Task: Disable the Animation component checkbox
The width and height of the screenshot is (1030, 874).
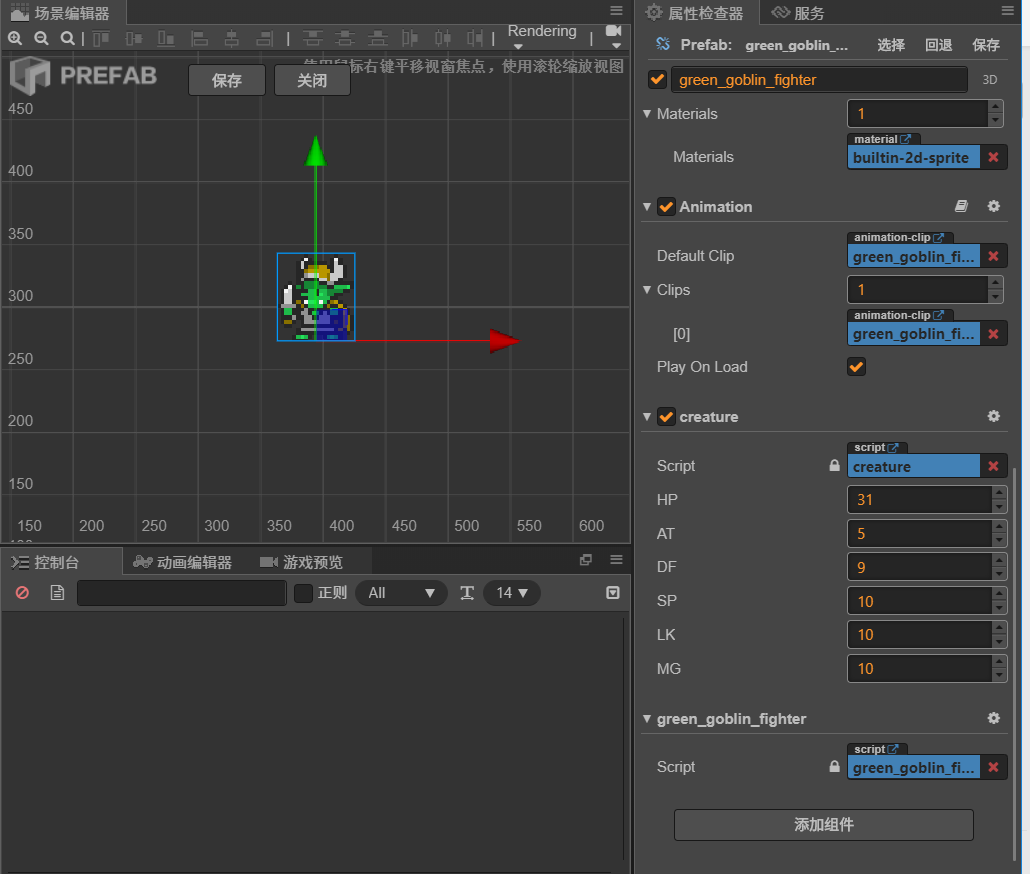Action: click(666, 207)
